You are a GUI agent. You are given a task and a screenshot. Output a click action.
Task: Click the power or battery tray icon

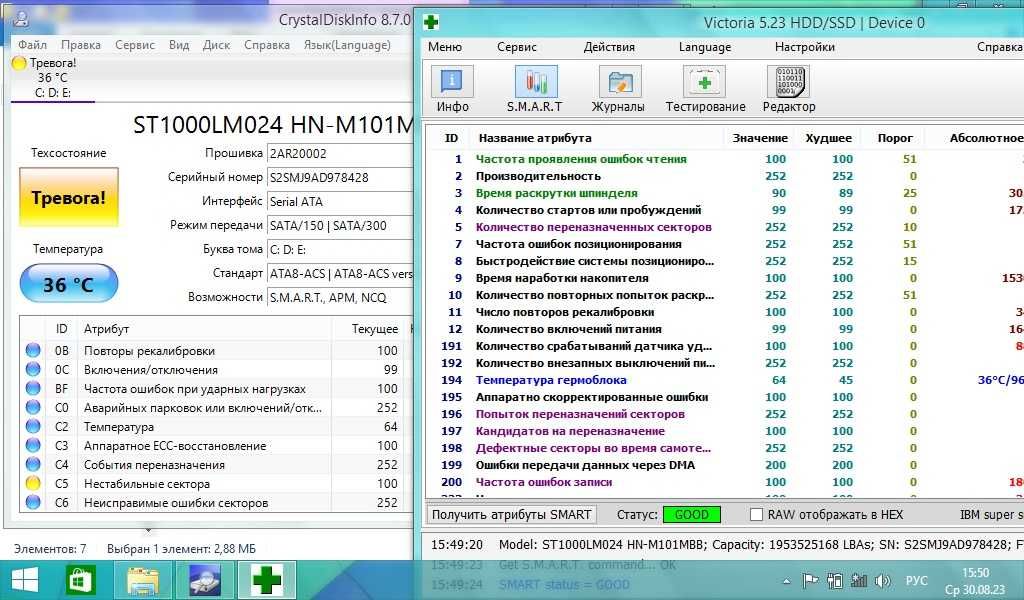835,580
